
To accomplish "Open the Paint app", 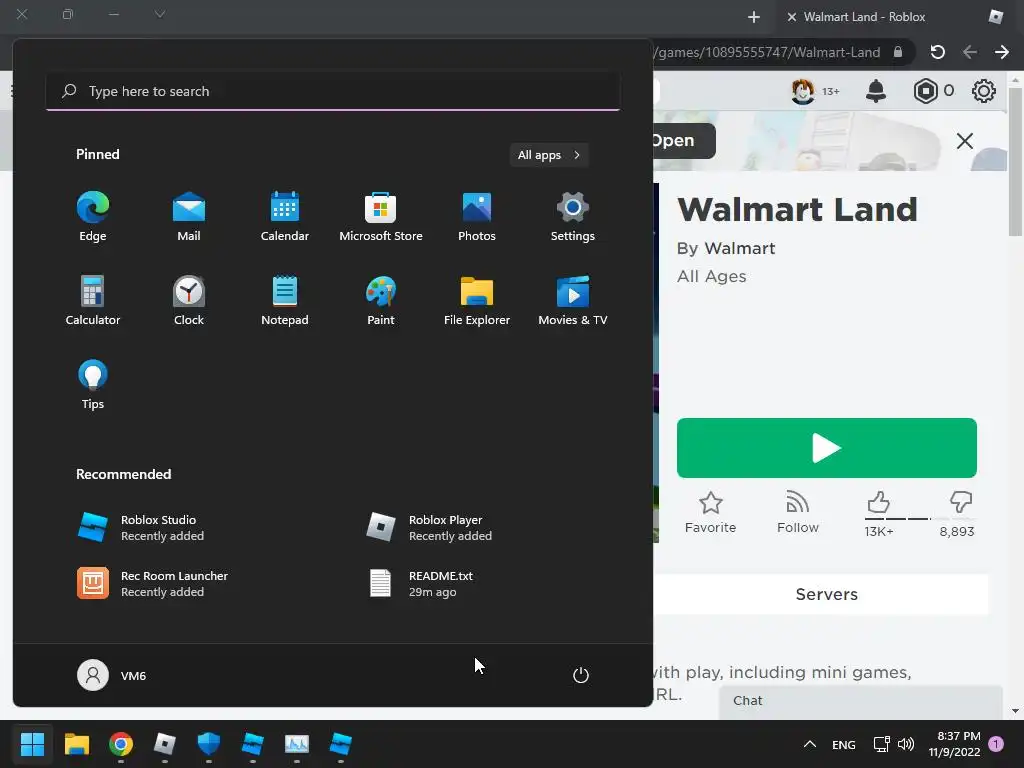I will click(381, 300).
